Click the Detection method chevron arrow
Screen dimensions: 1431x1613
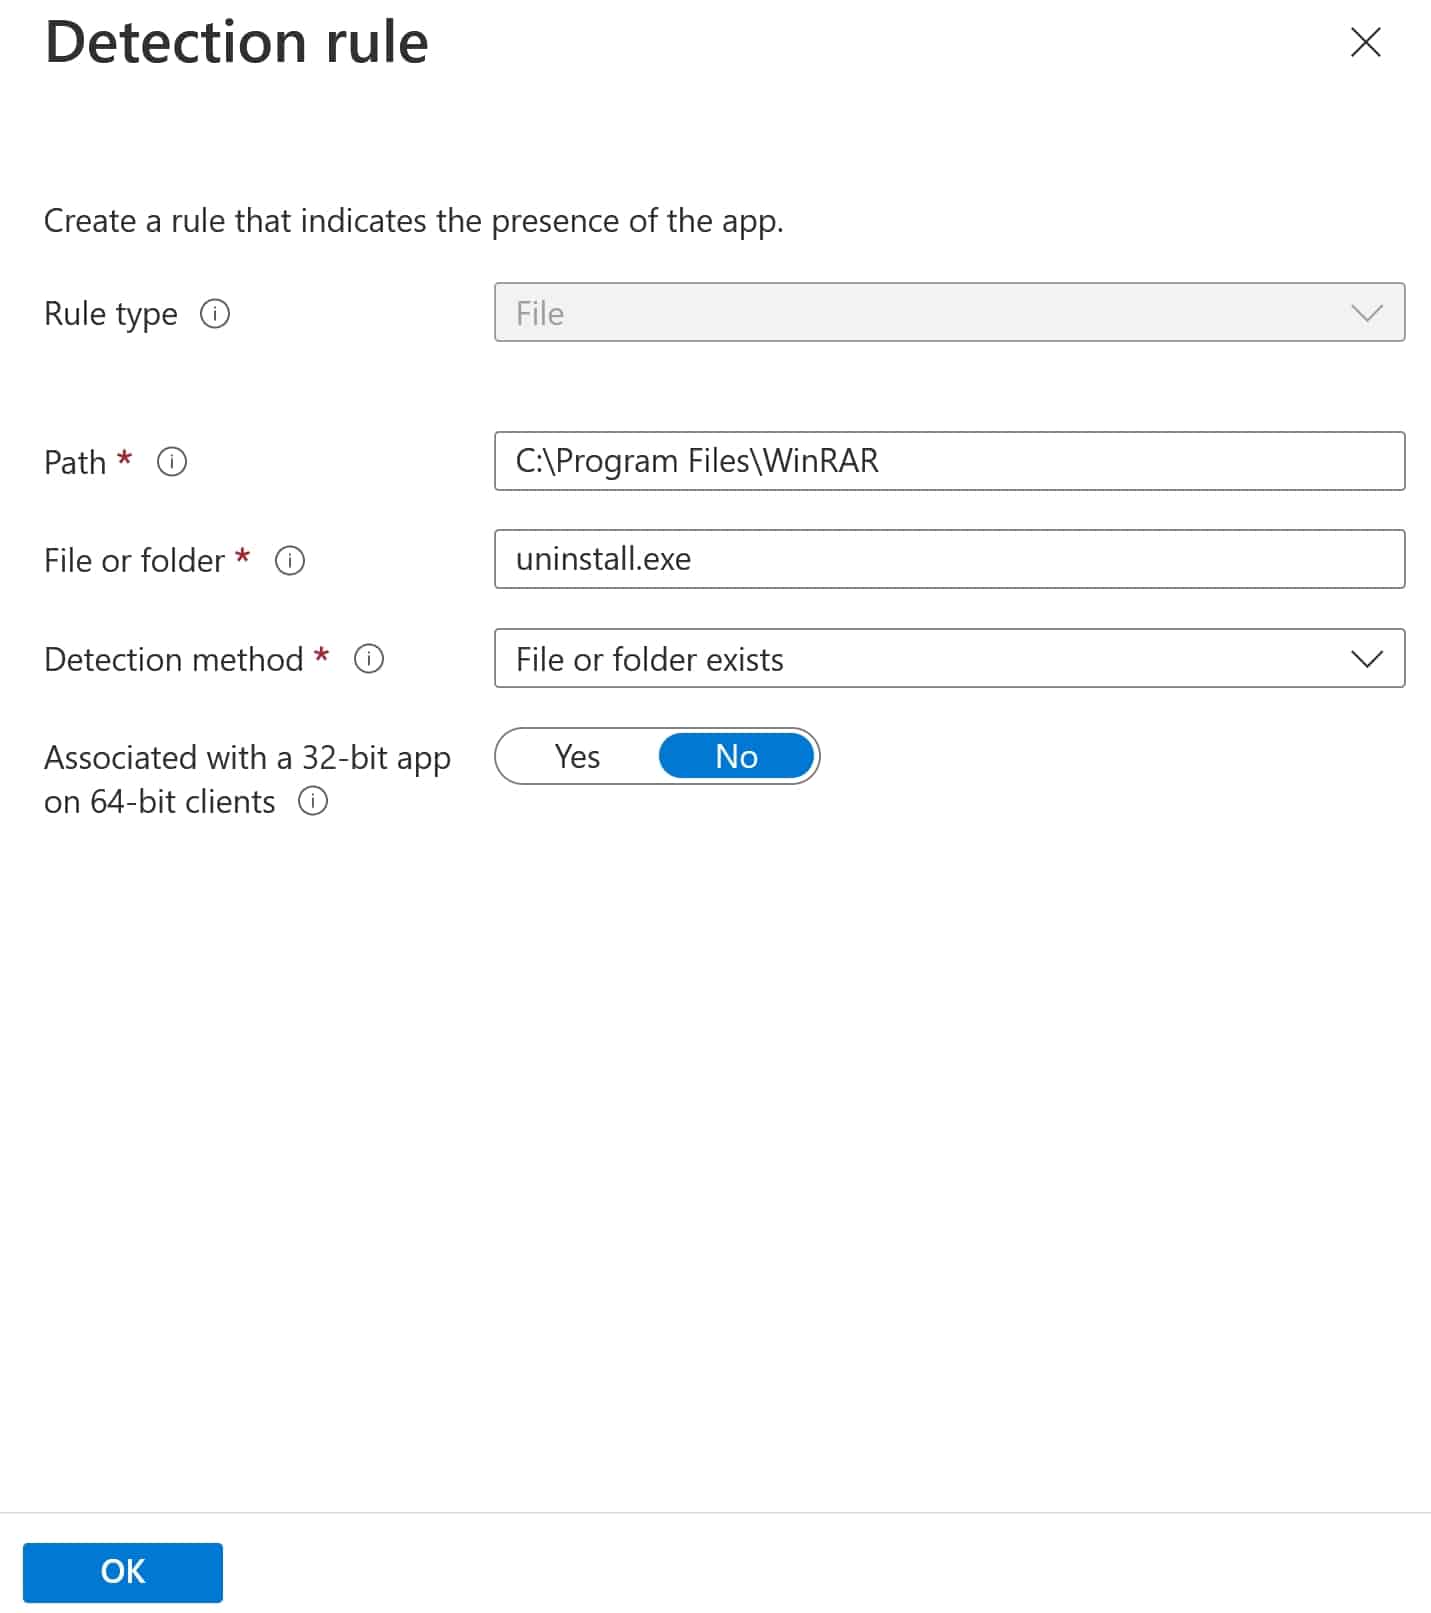pyautogui.click(x=1366, y=659)
